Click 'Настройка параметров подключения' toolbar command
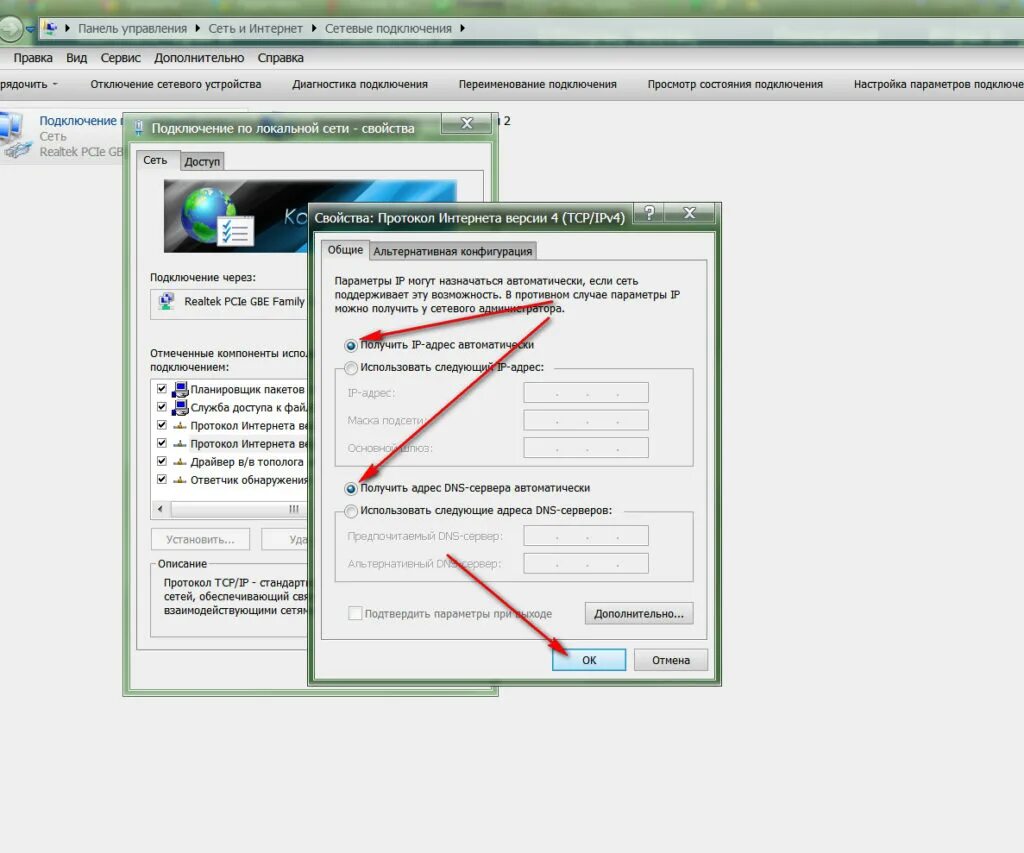1024x853 pixels. (x=938, y=84)
